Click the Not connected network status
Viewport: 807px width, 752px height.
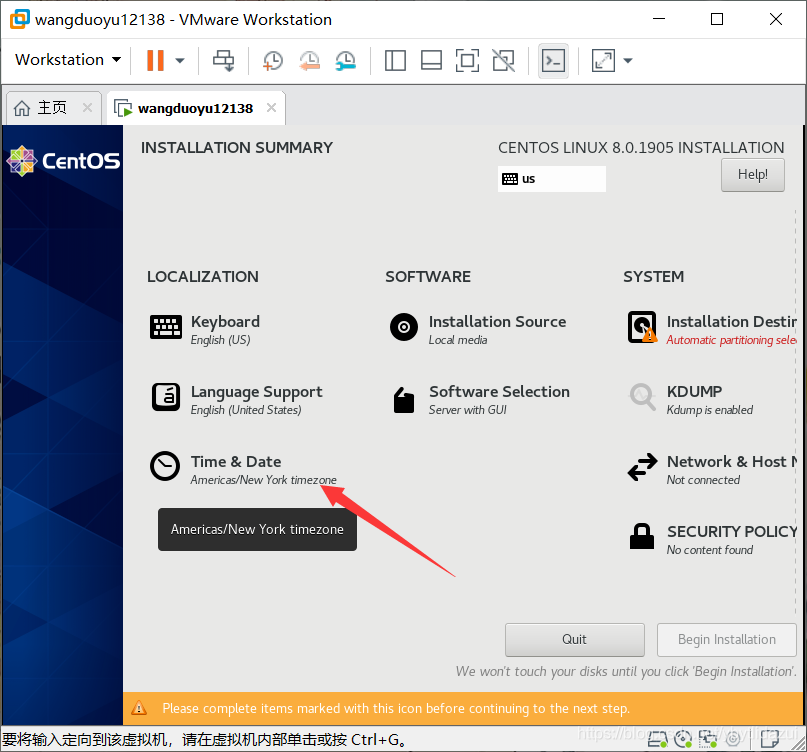703,480
